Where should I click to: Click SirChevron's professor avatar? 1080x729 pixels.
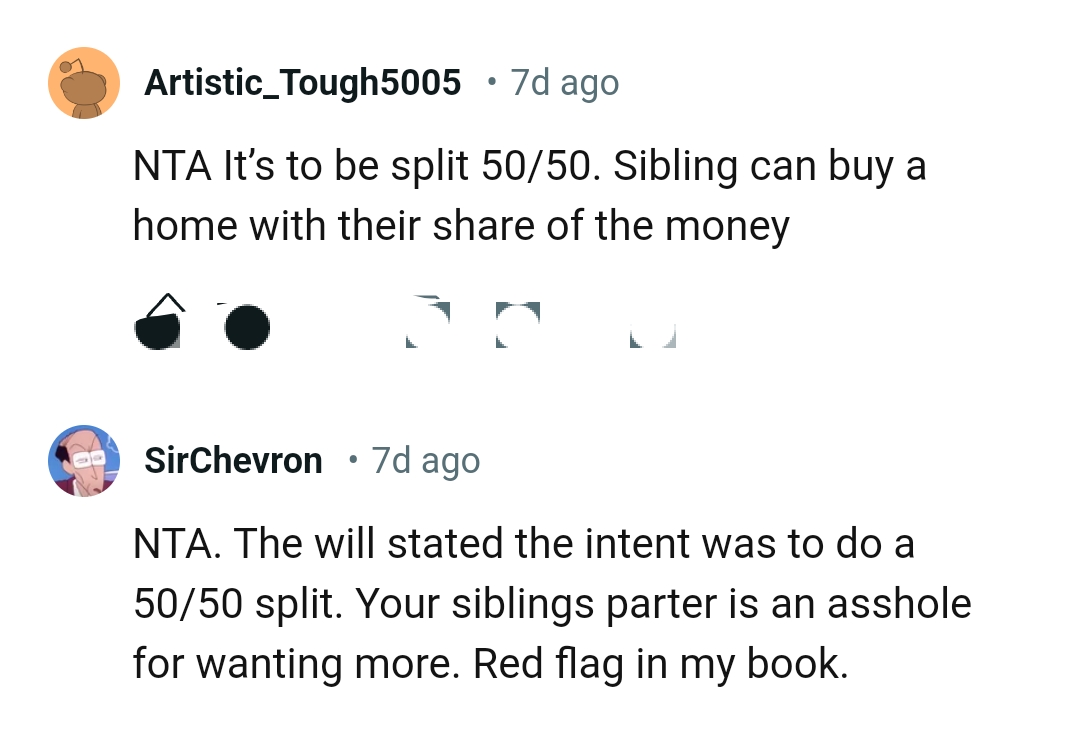[84, 461]
